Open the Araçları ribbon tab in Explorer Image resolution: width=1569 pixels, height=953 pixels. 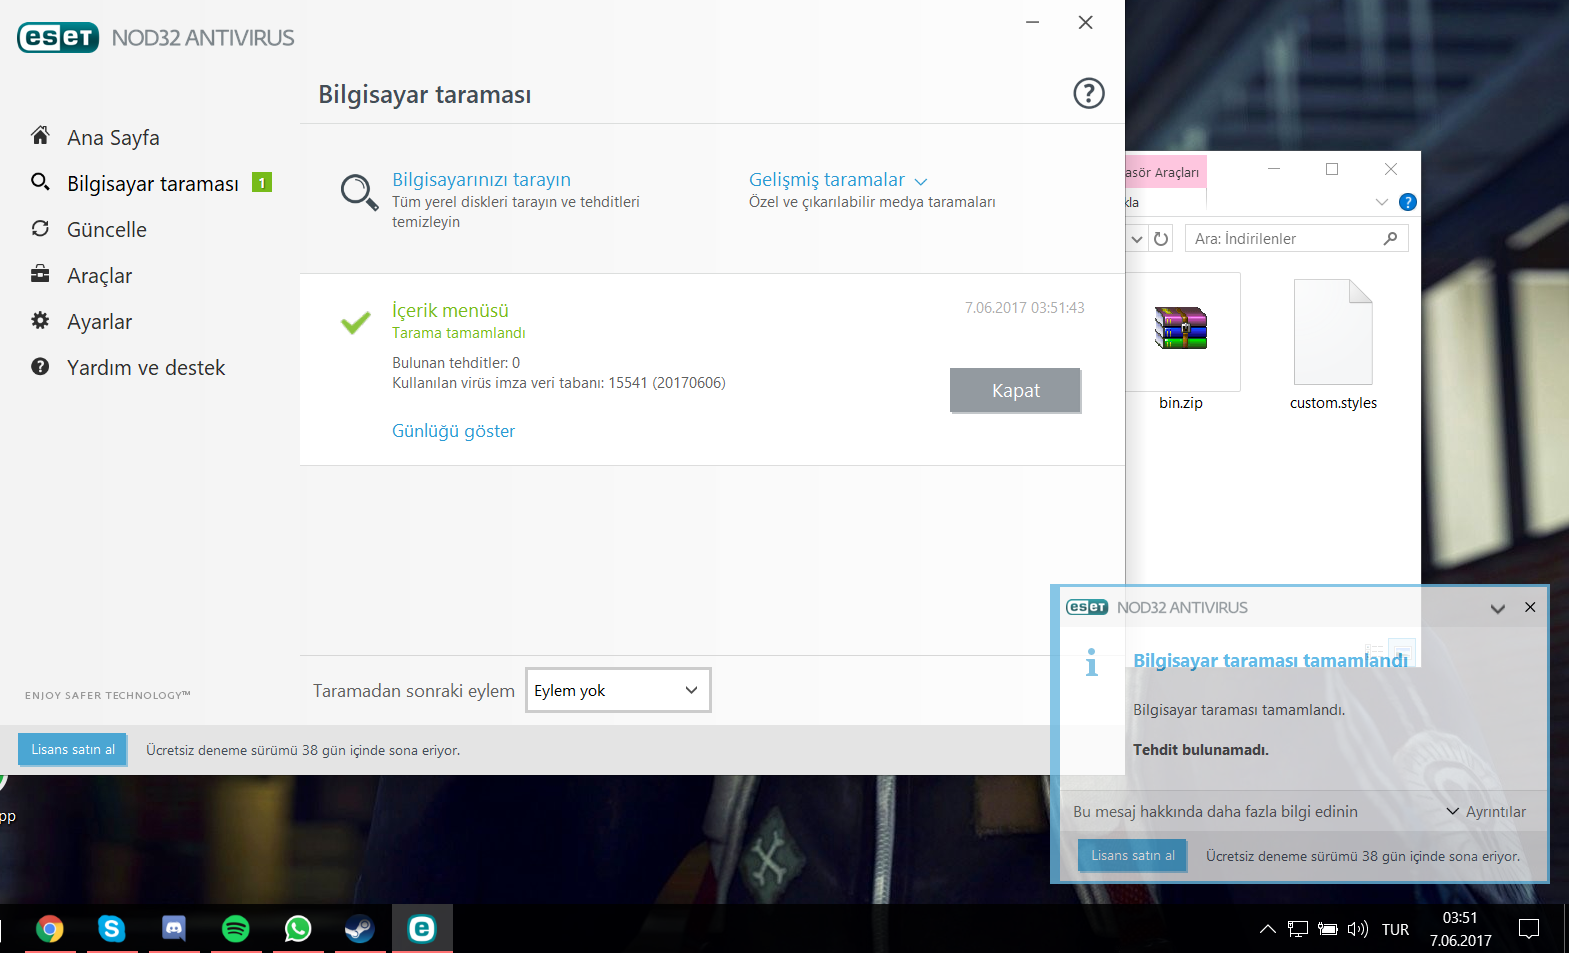(x=1165, y=172)
